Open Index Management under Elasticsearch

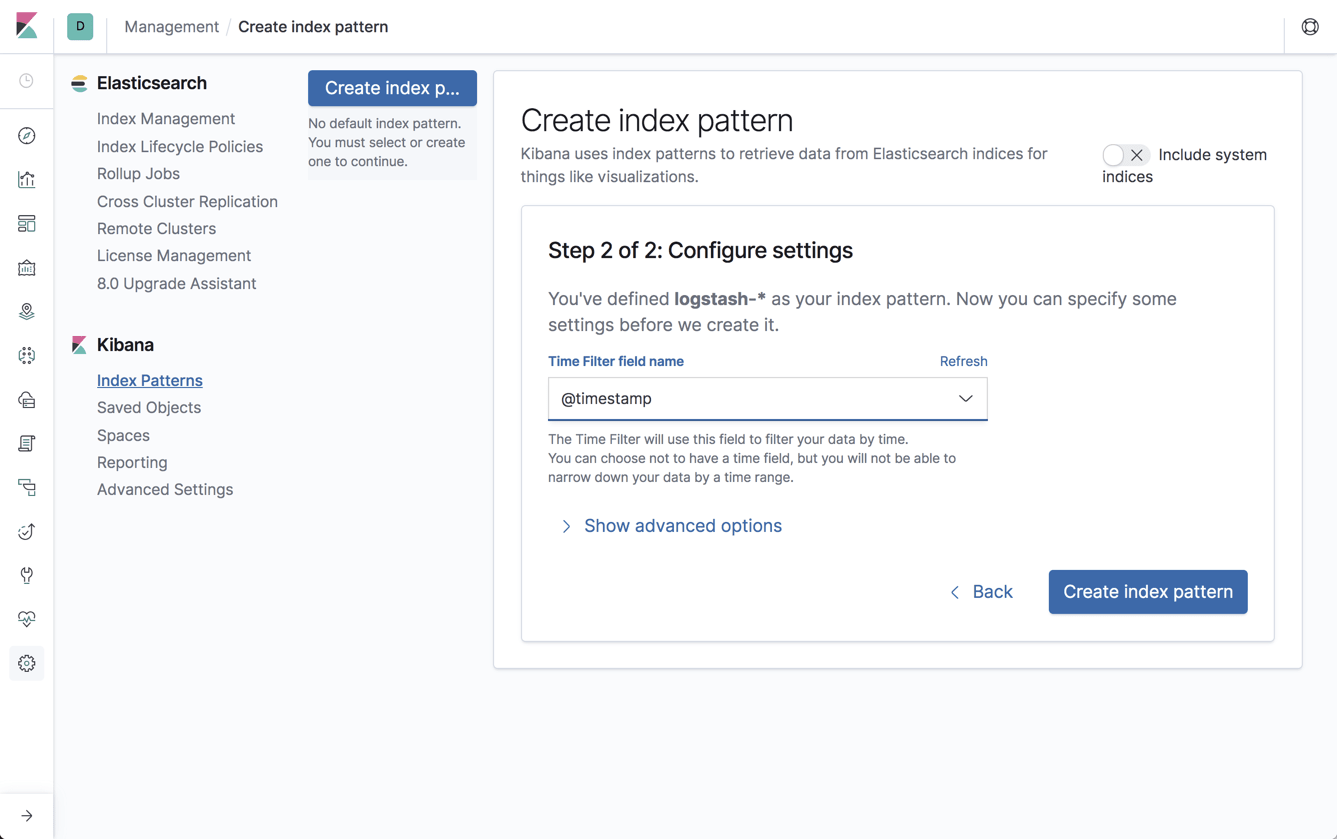point(166,119)
